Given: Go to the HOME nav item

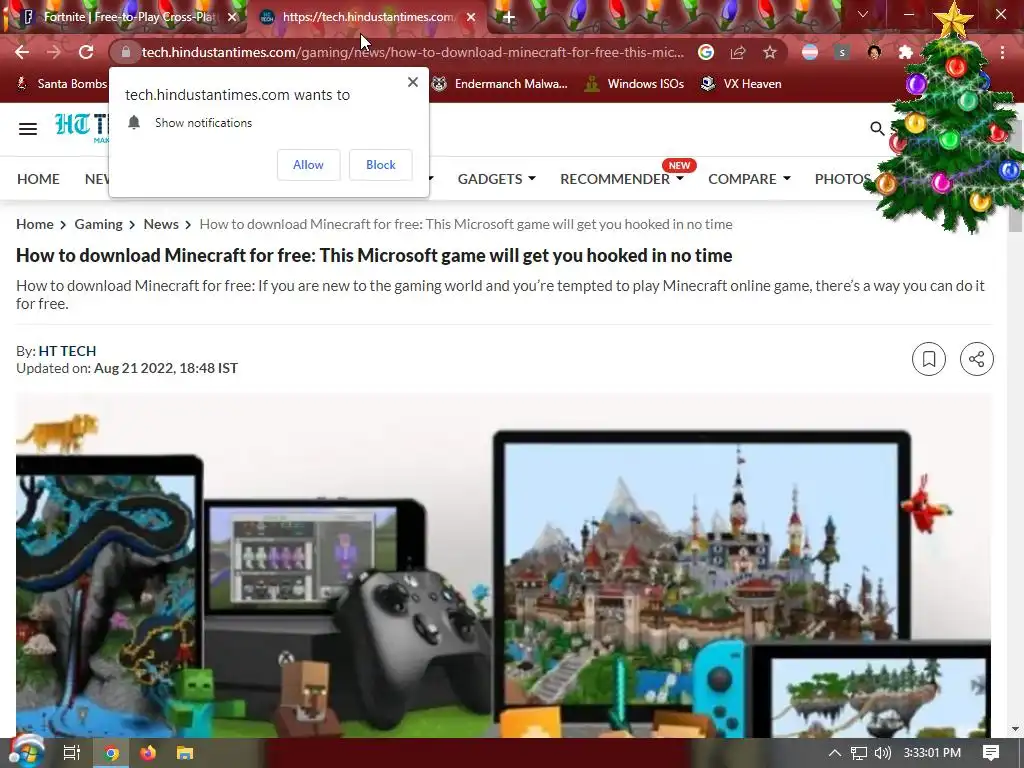Looking at the screenshot, I should (x=38, y=179).
